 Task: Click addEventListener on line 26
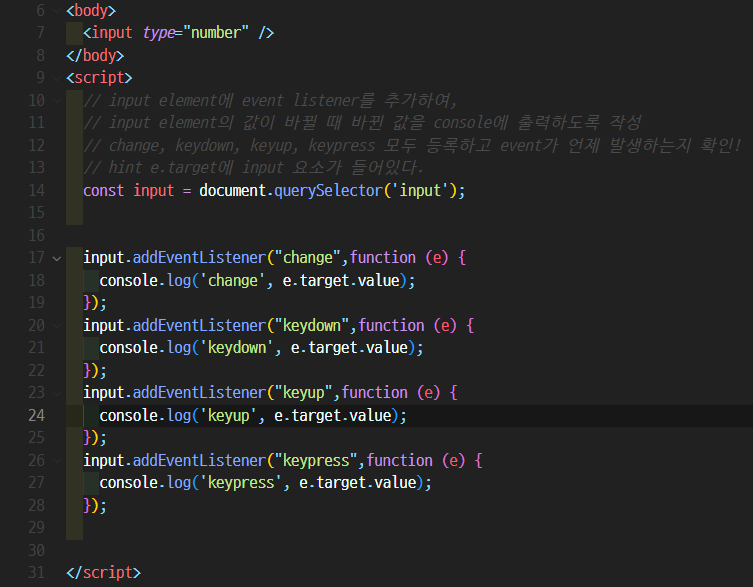(x=199, y=461)
